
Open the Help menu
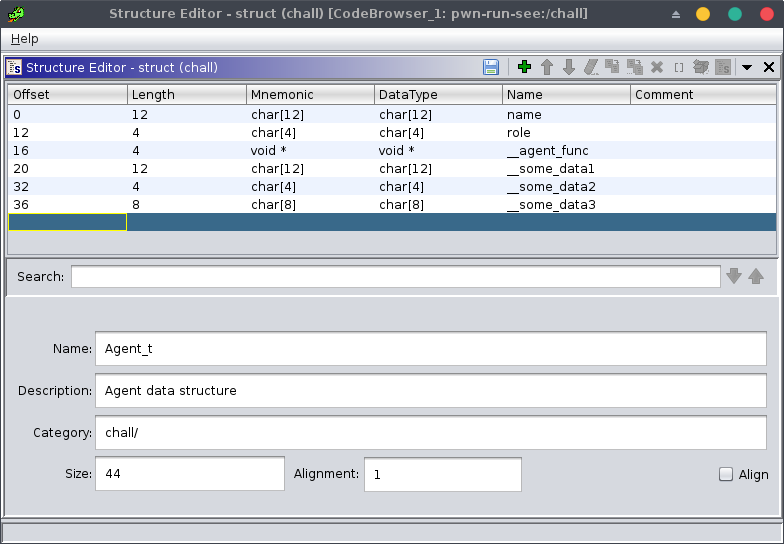pyautogui.click(x=25, y=38)
